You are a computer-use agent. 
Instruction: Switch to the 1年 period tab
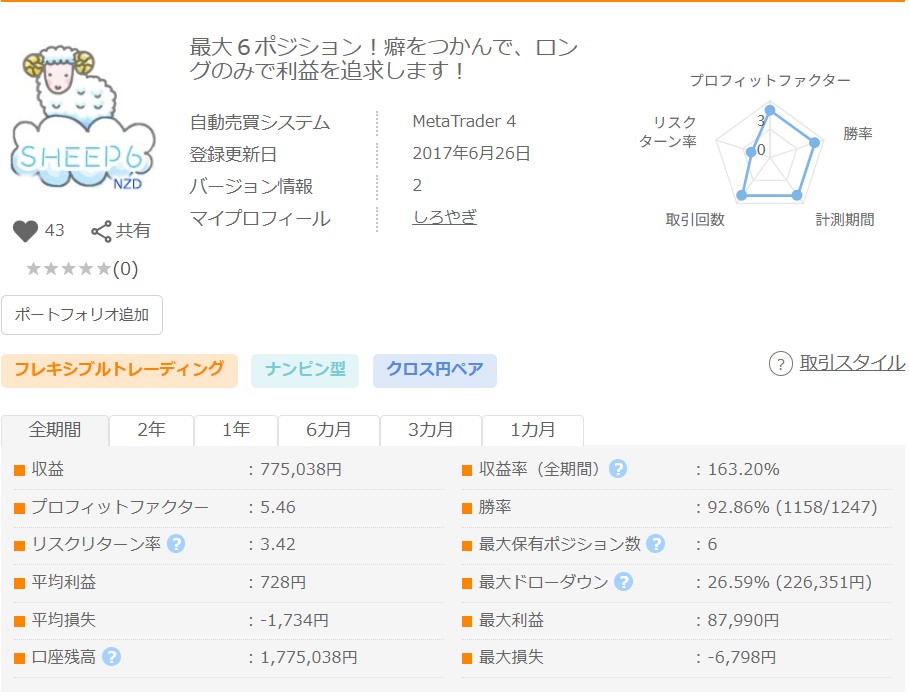[x=236, y=430]
